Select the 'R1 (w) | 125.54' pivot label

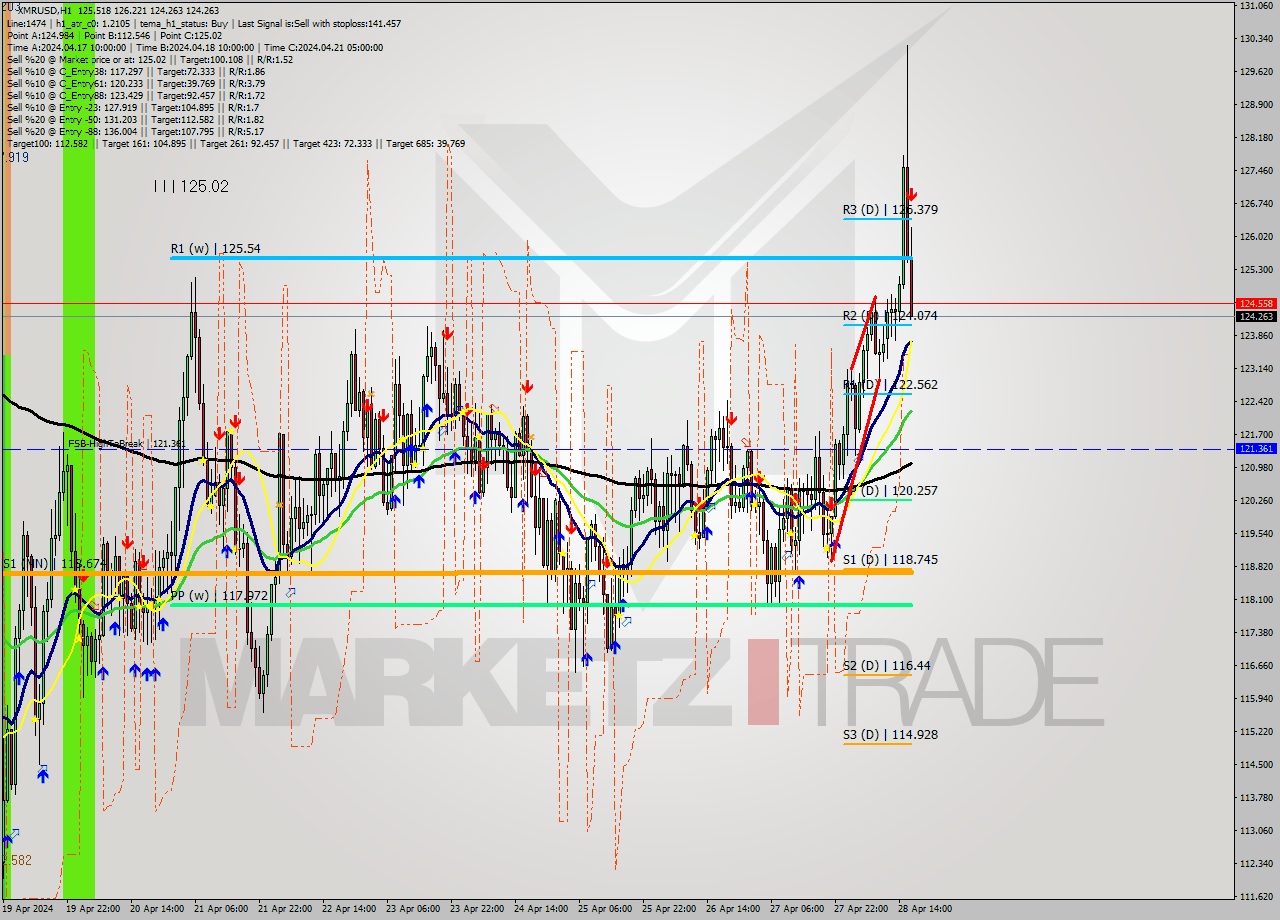(x=215, y=248)
